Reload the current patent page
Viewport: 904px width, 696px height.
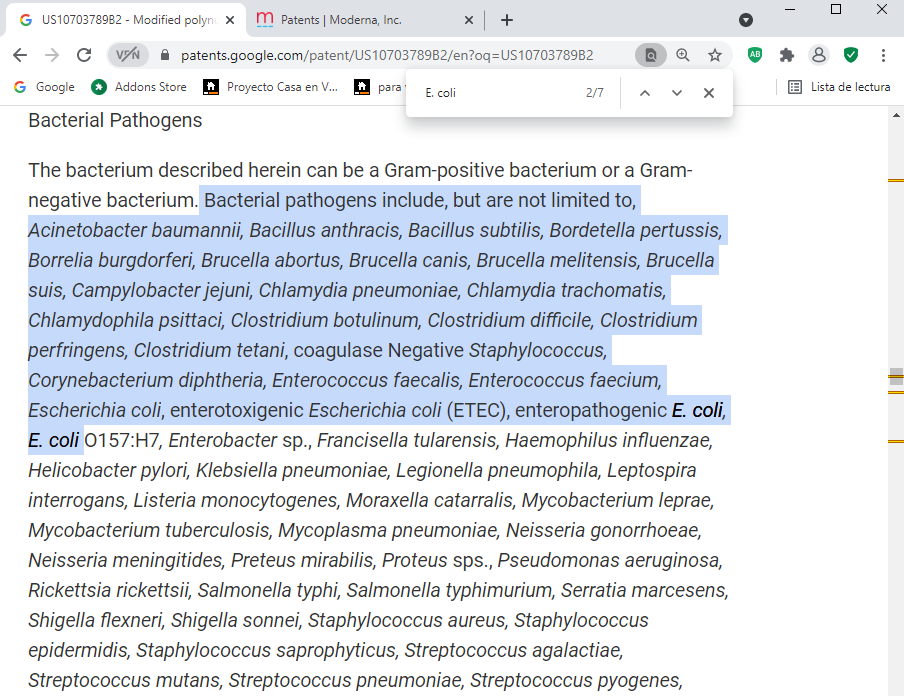84,55
